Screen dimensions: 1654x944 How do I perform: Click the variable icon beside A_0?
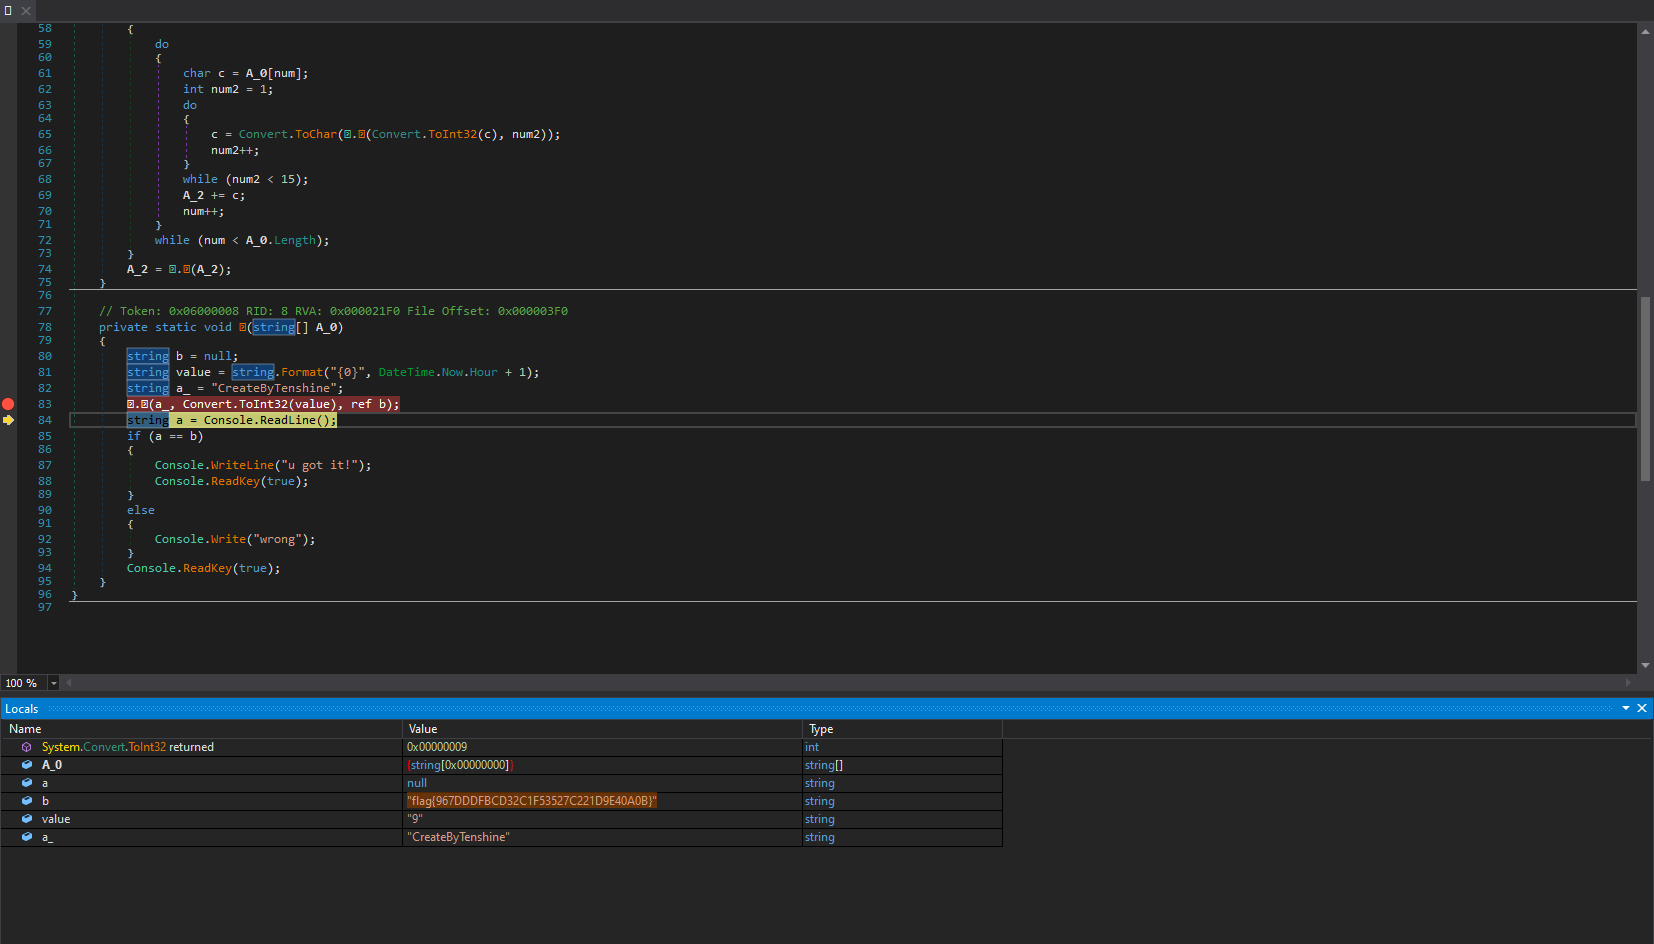27,765
